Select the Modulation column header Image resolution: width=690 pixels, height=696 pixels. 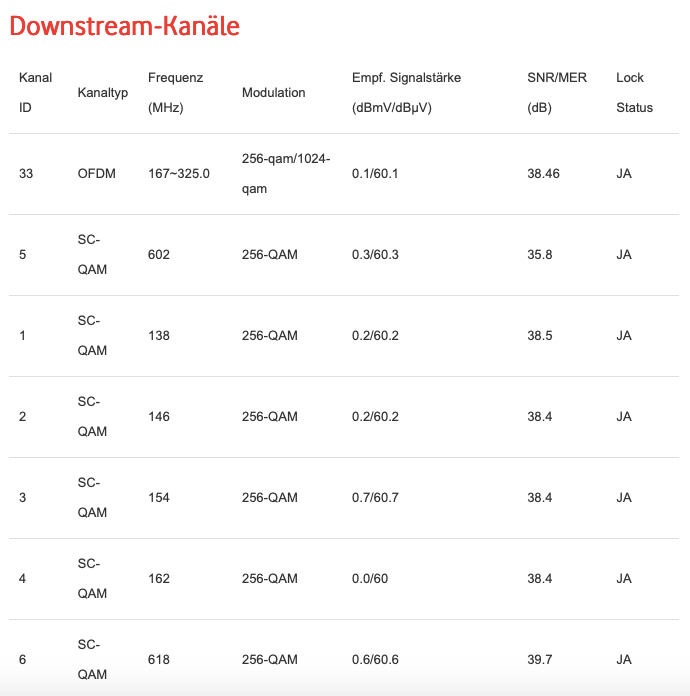pos(273,93)
